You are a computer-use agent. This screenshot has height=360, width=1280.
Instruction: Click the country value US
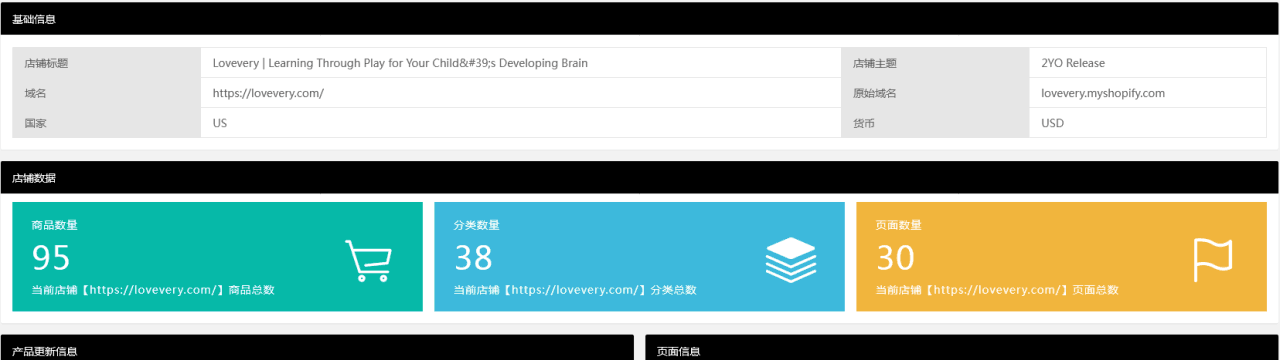[x=220, y=123]
